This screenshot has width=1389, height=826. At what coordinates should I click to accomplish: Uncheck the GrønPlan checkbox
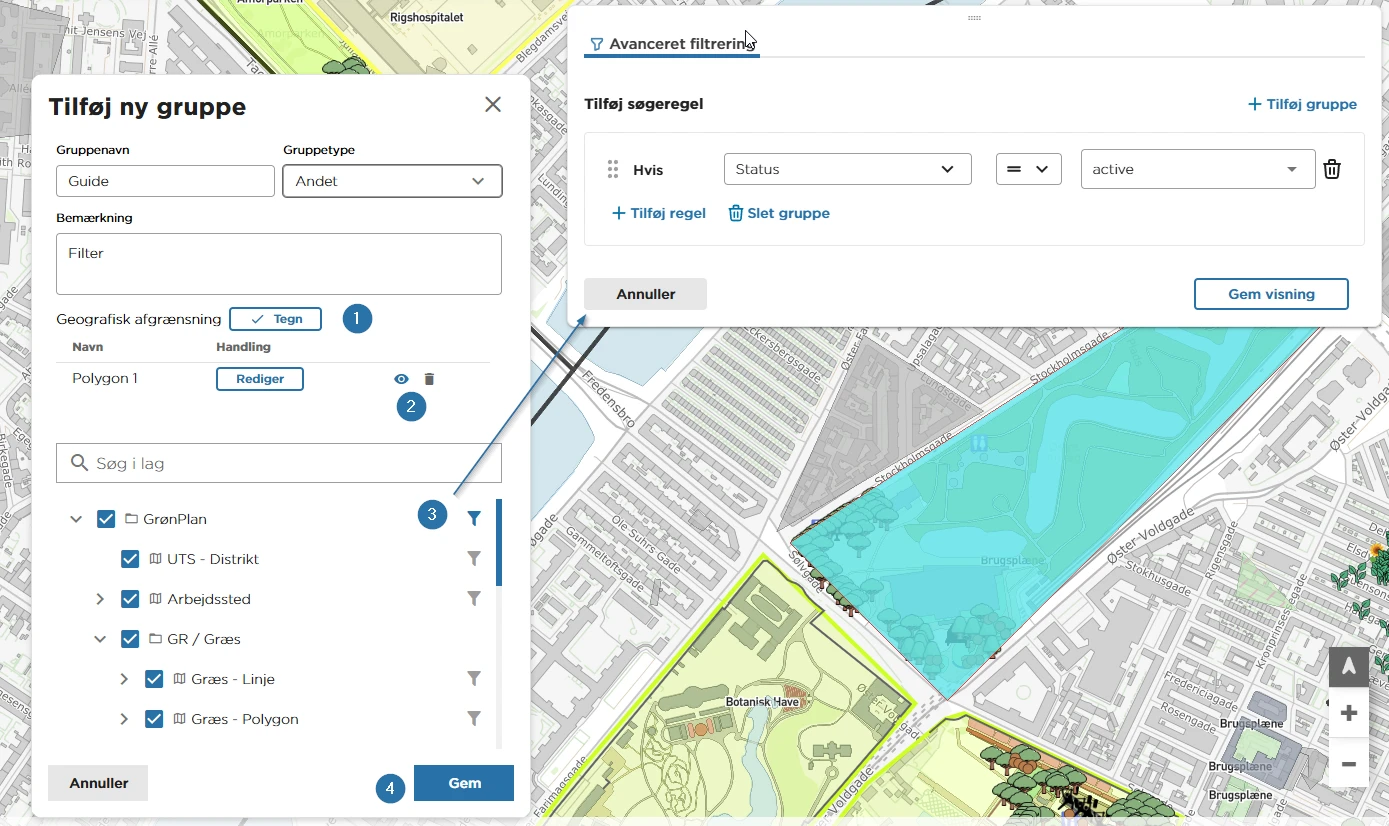[106, 519]
